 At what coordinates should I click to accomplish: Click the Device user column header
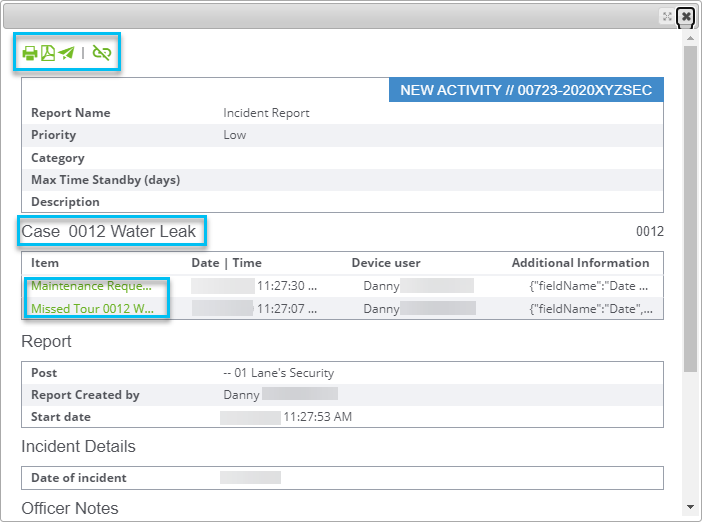(x=386, y=263)
